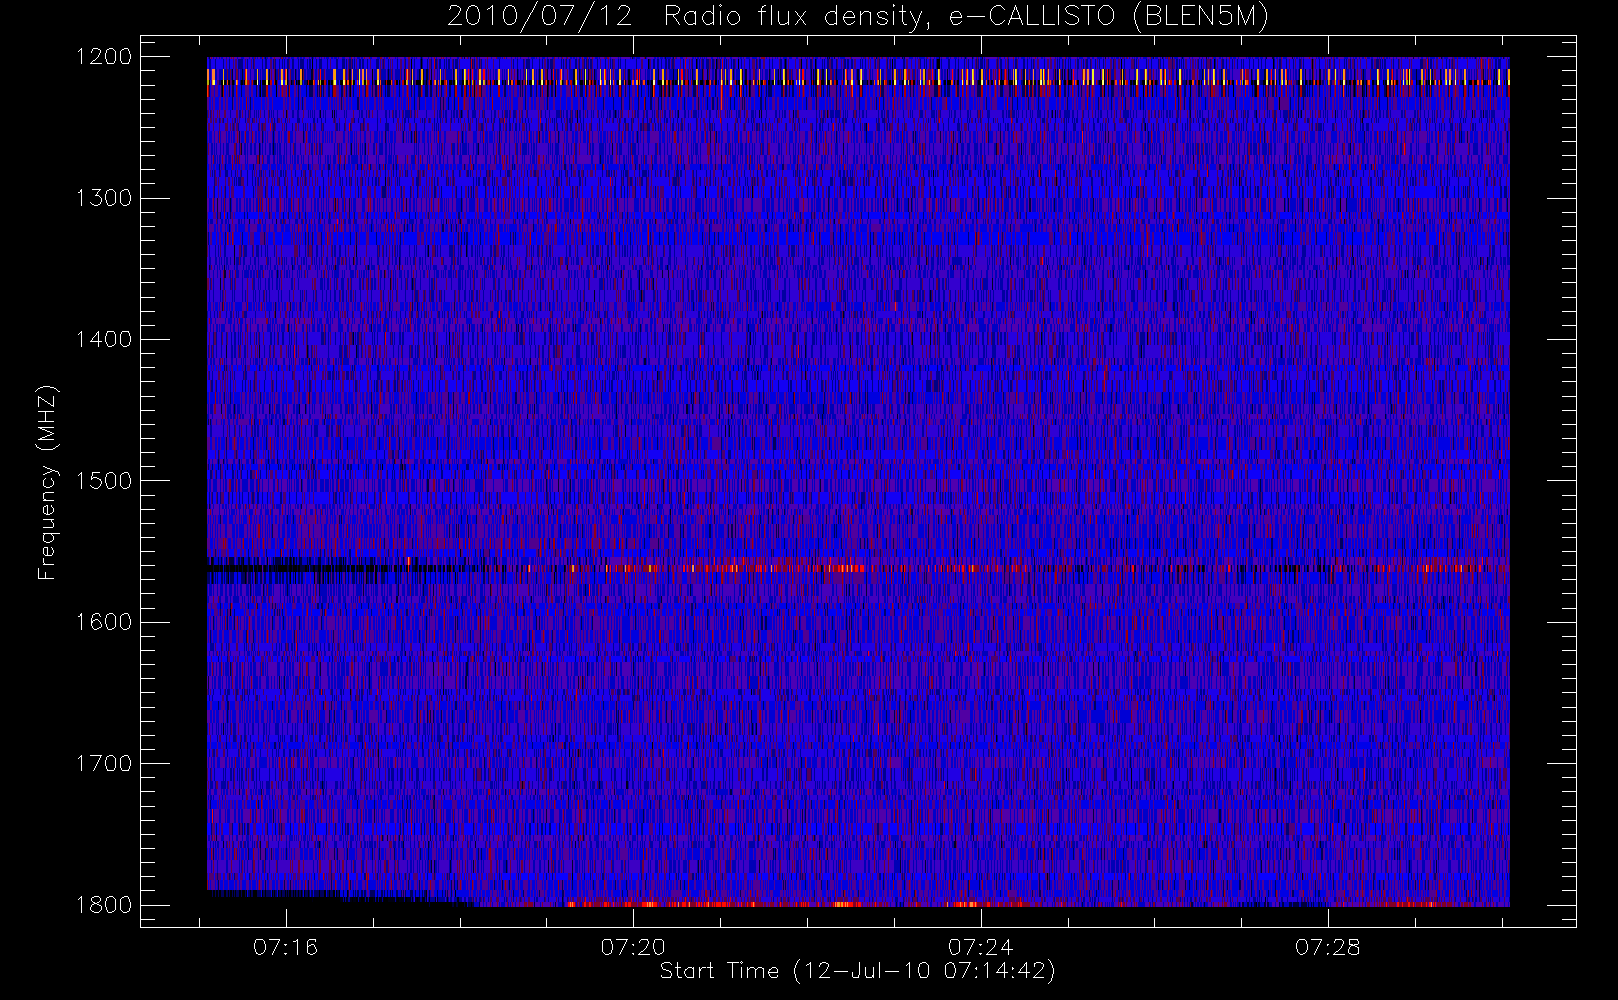
Task: Click the plot title "2010/07/12 Radio flux density, e-CALLISTO (BLEN5M)"
Action: point(858,17)
